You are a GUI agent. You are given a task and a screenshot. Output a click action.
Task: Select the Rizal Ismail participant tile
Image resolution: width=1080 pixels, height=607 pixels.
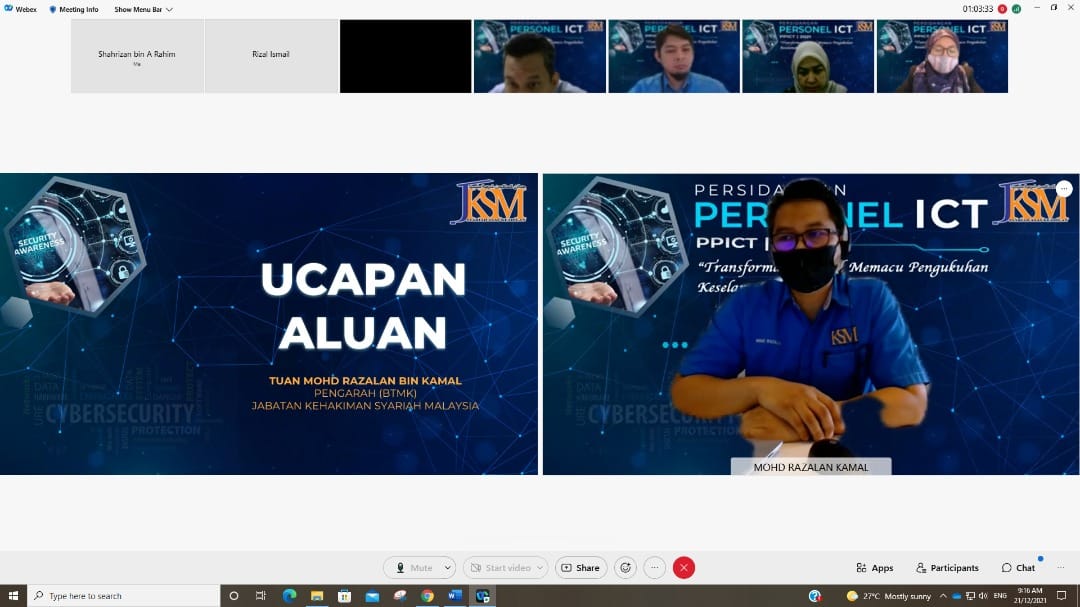[x=271, y=56]
